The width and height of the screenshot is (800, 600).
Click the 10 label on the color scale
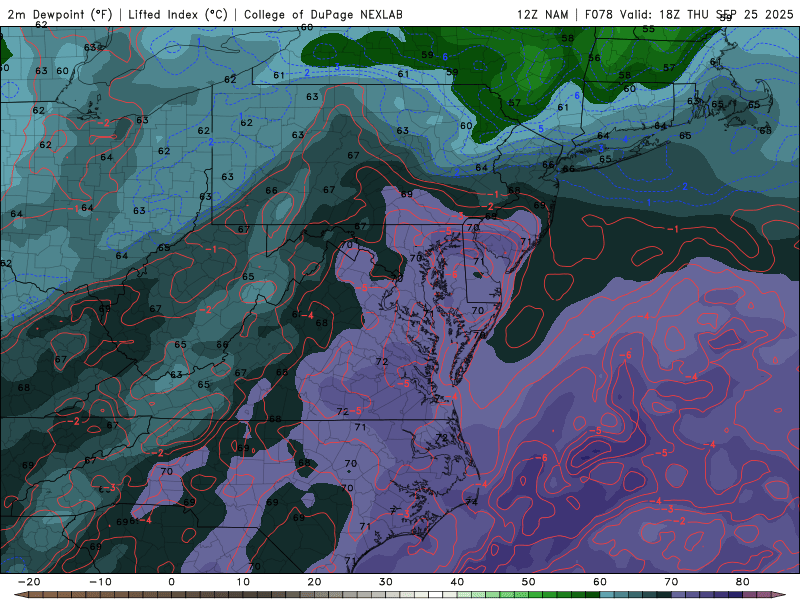pos(243,582)
